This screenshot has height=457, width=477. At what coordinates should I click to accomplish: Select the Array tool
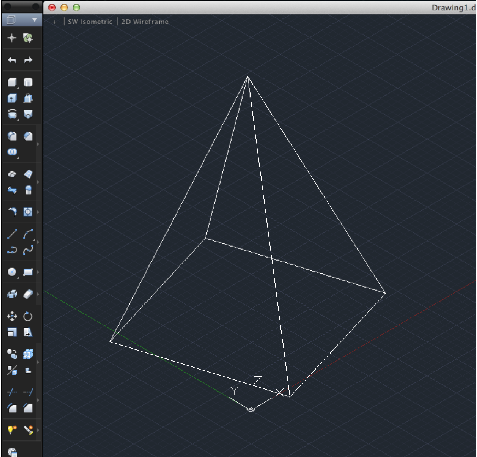click(28, 354)
